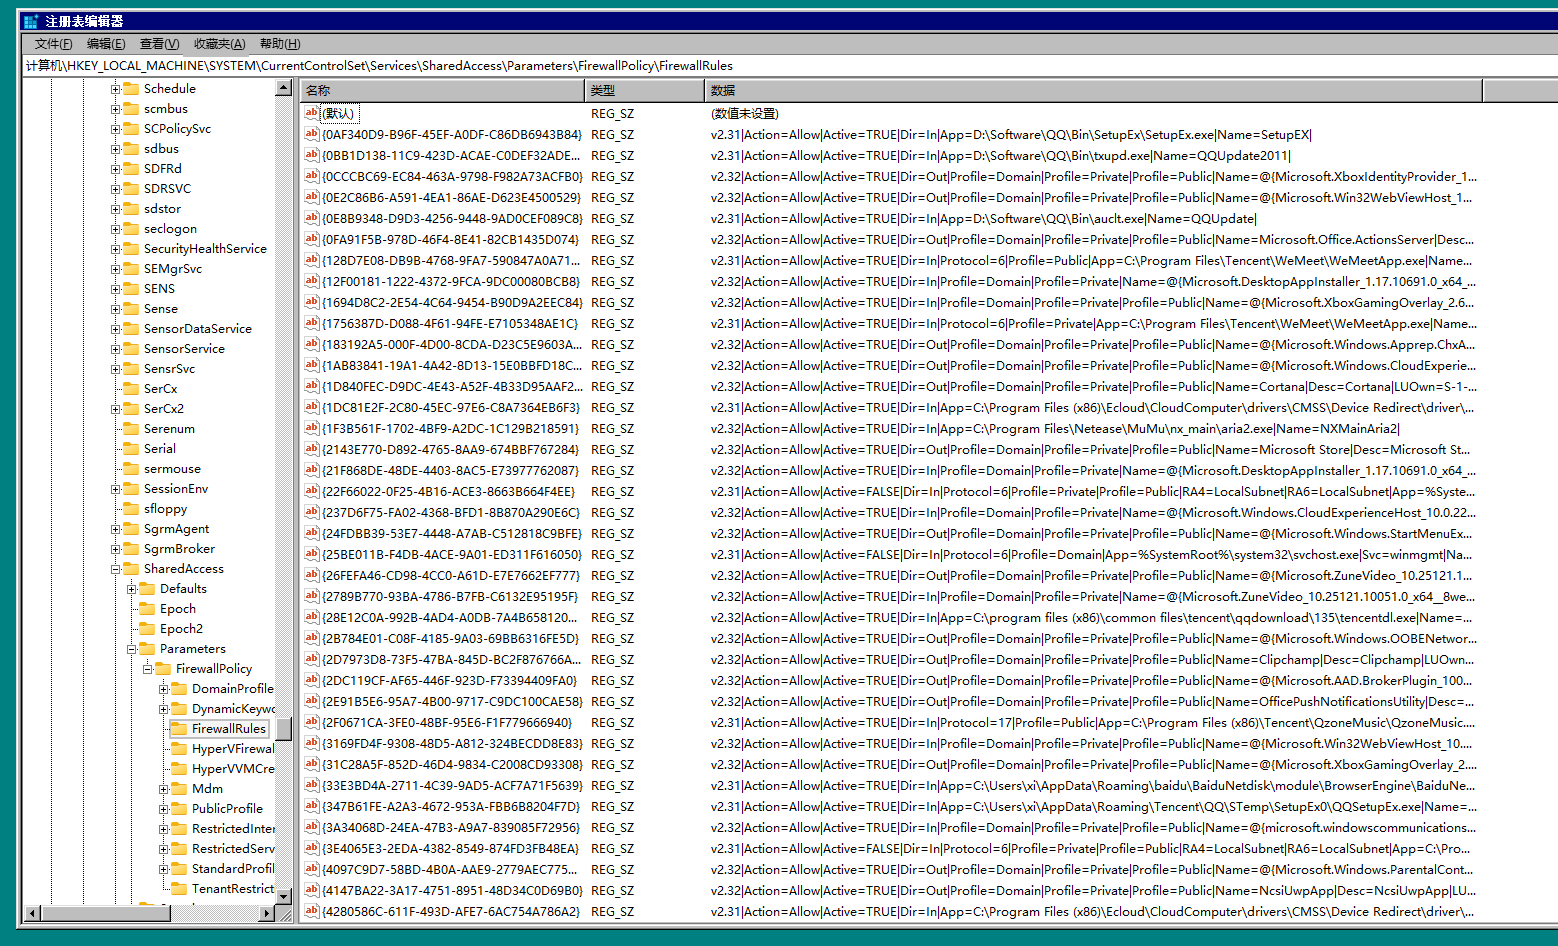Click the Registry Editor title bar icon
Screen dimensions: 1558x946
[30, 21]
